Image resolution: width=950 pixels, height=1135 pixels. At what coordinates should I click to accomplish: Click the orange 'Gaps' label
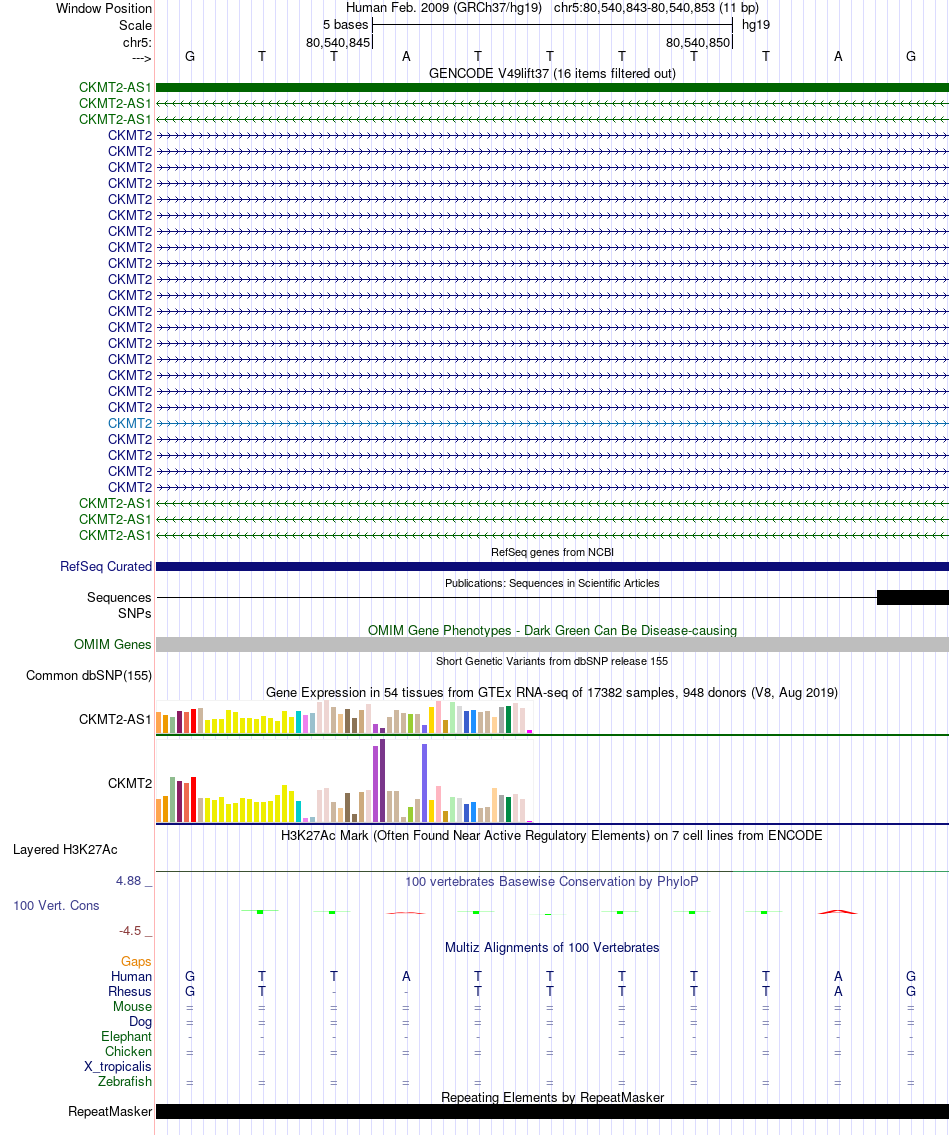[136, 962]
